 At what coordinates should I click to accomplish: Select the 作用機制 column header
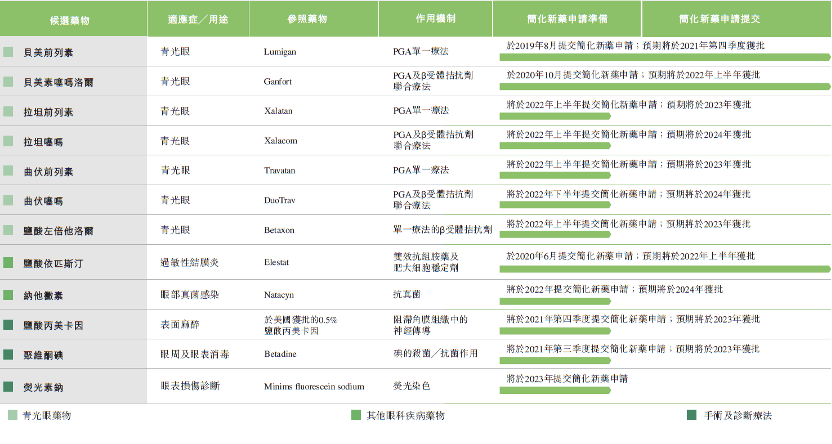pos(436,19)
